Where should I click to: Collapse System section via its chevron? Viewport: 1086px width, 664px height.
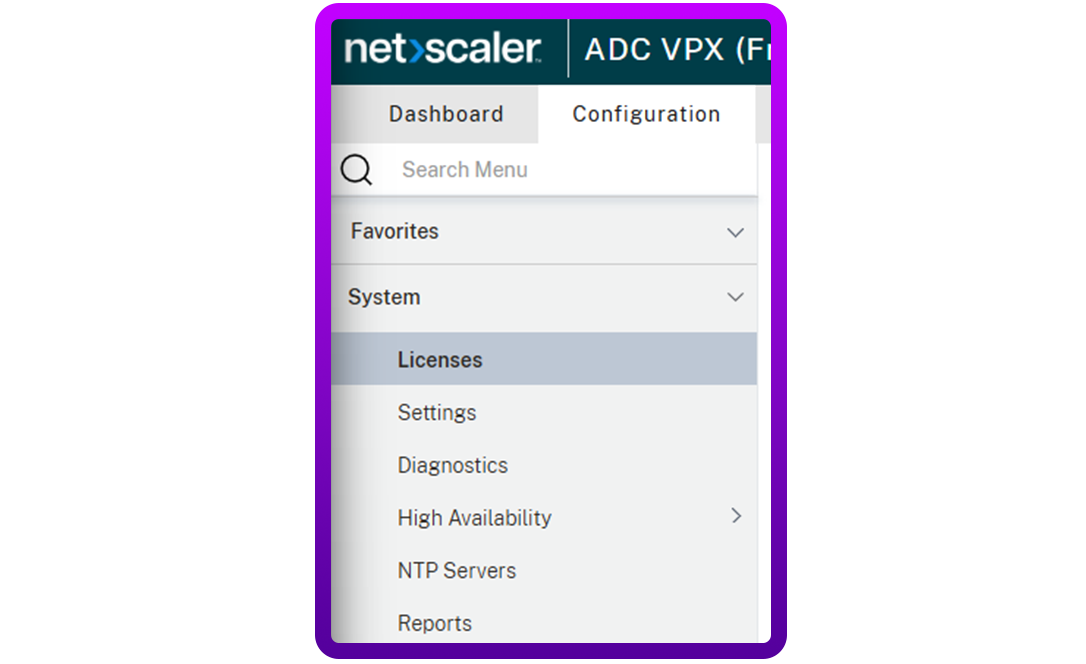coord(735,297)
